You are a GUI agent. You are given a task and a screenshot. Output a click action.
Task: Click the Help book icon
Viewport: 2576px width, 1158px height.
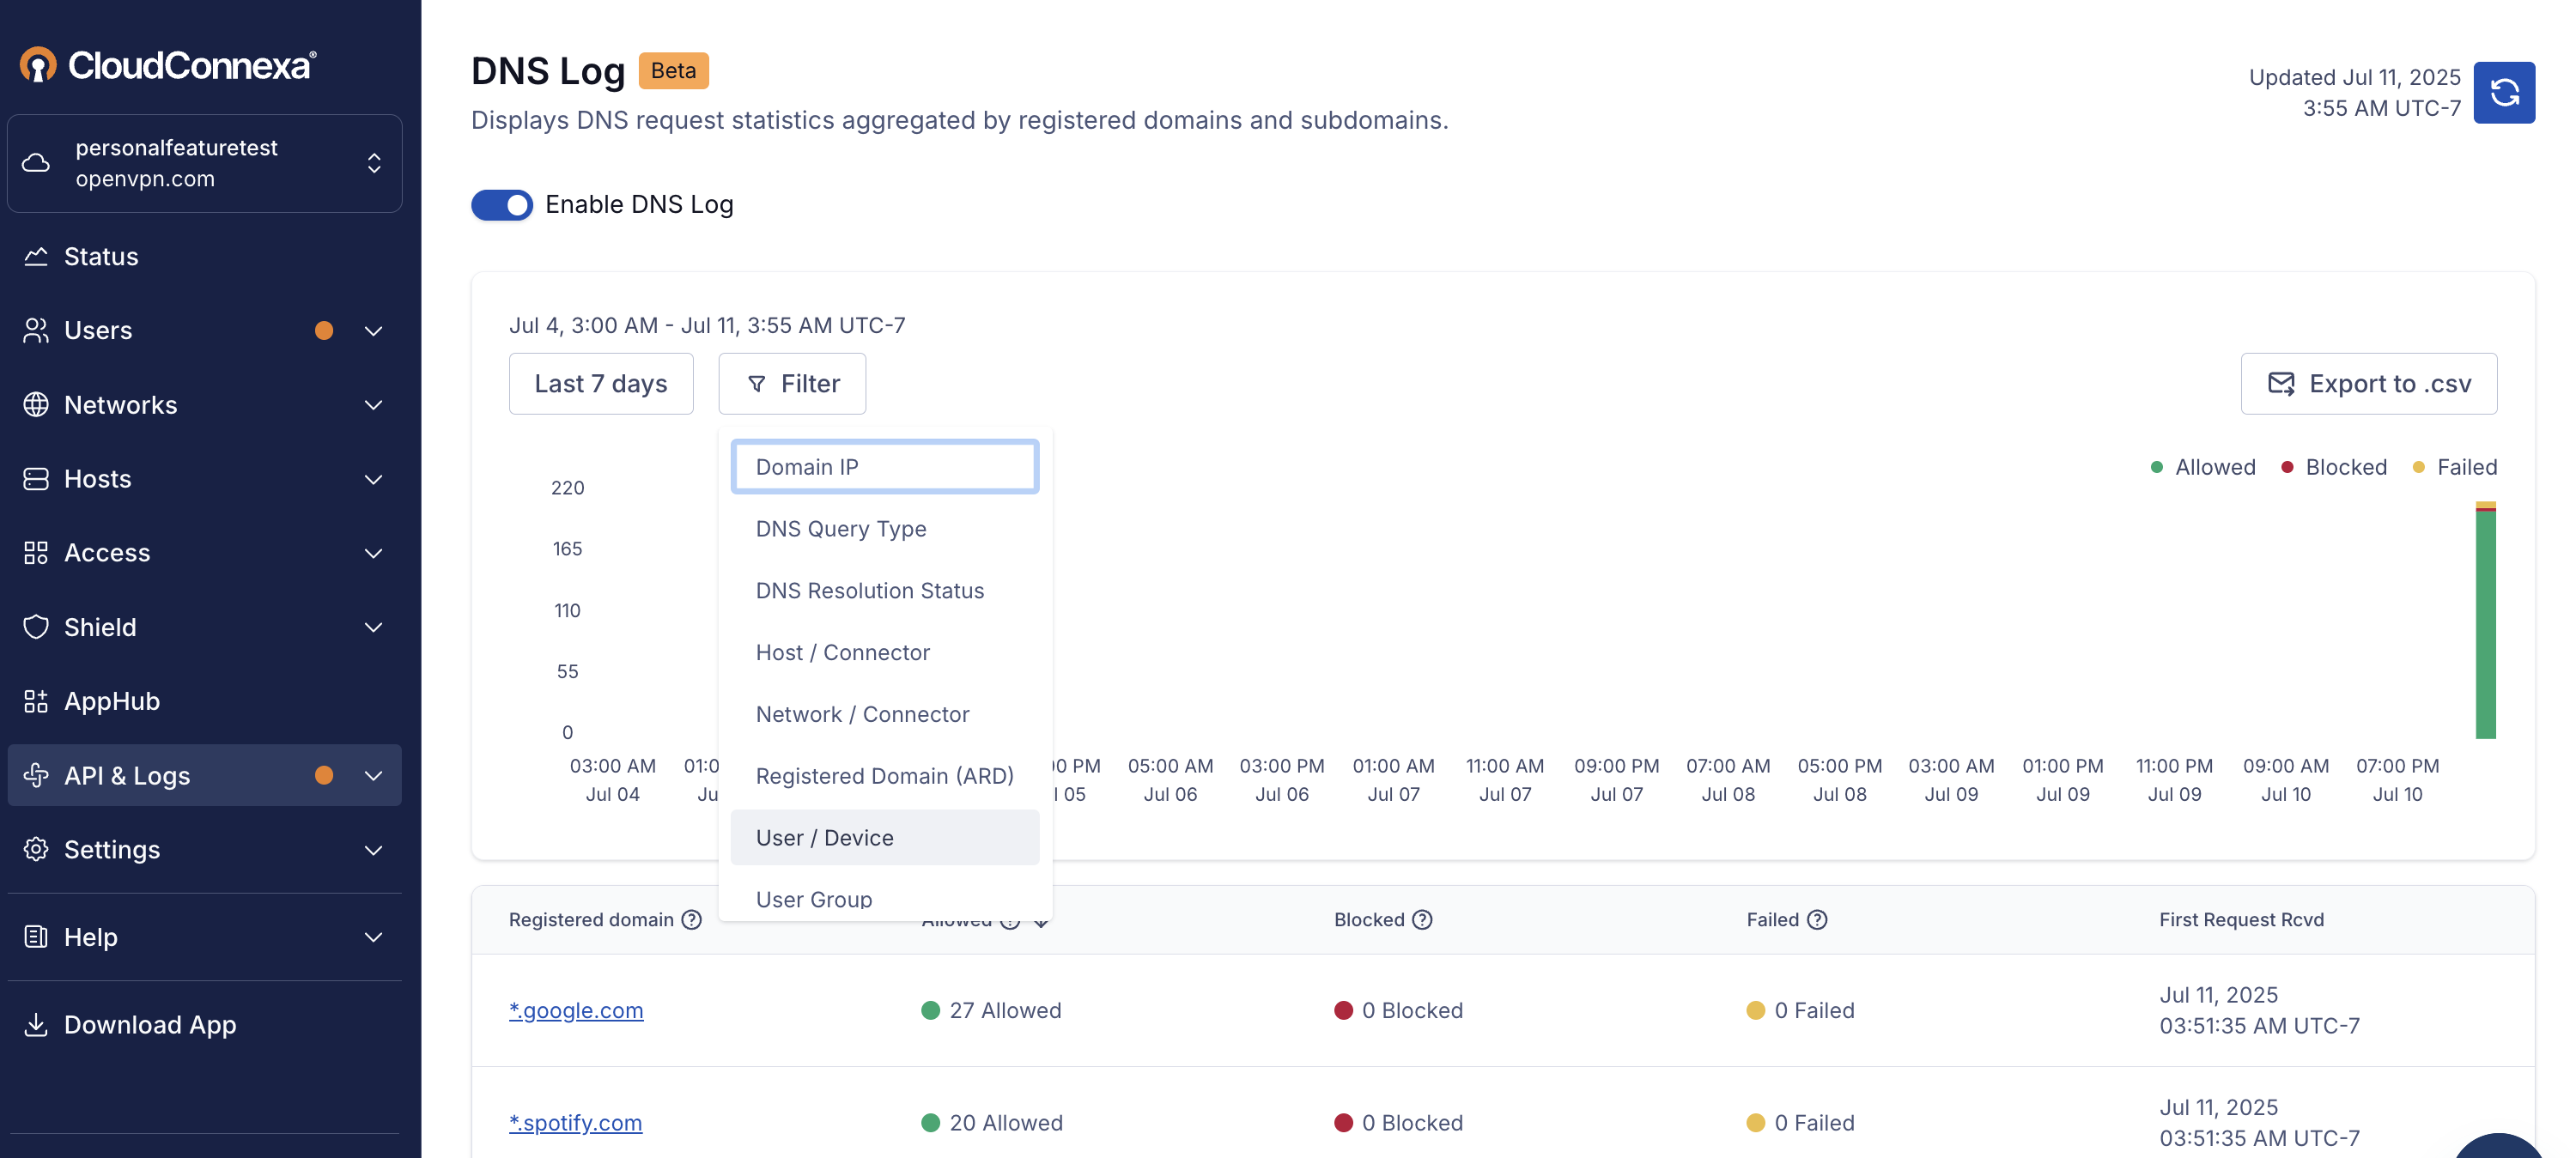pyautogui.click(x=36, y=936)
